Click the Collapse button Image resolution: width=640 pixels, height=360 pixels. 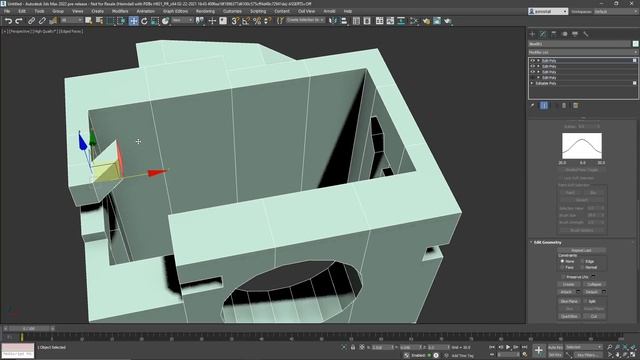tap(594, 284)
